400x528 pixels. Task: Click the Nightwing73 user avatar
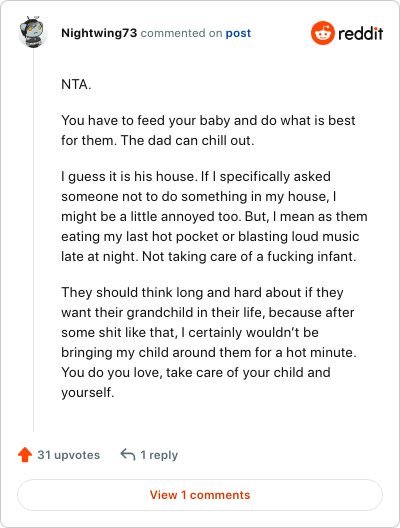click(33, 32)
